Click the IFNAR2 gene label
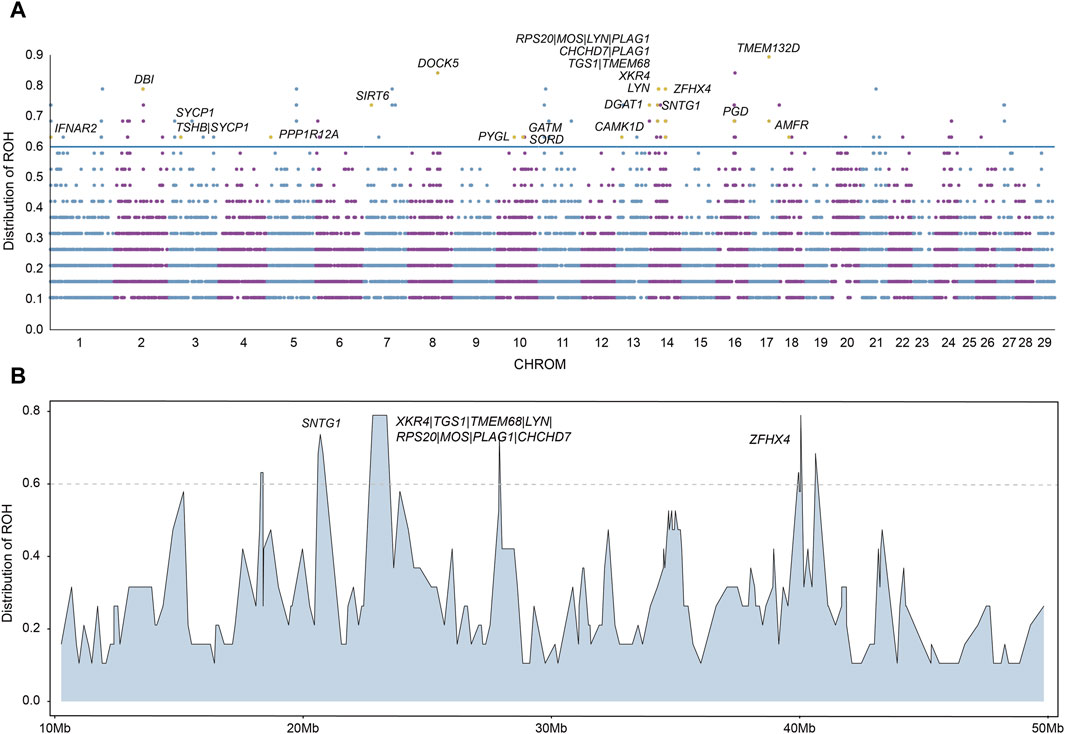The image size is (1065, 734). [x=76, y=128]
